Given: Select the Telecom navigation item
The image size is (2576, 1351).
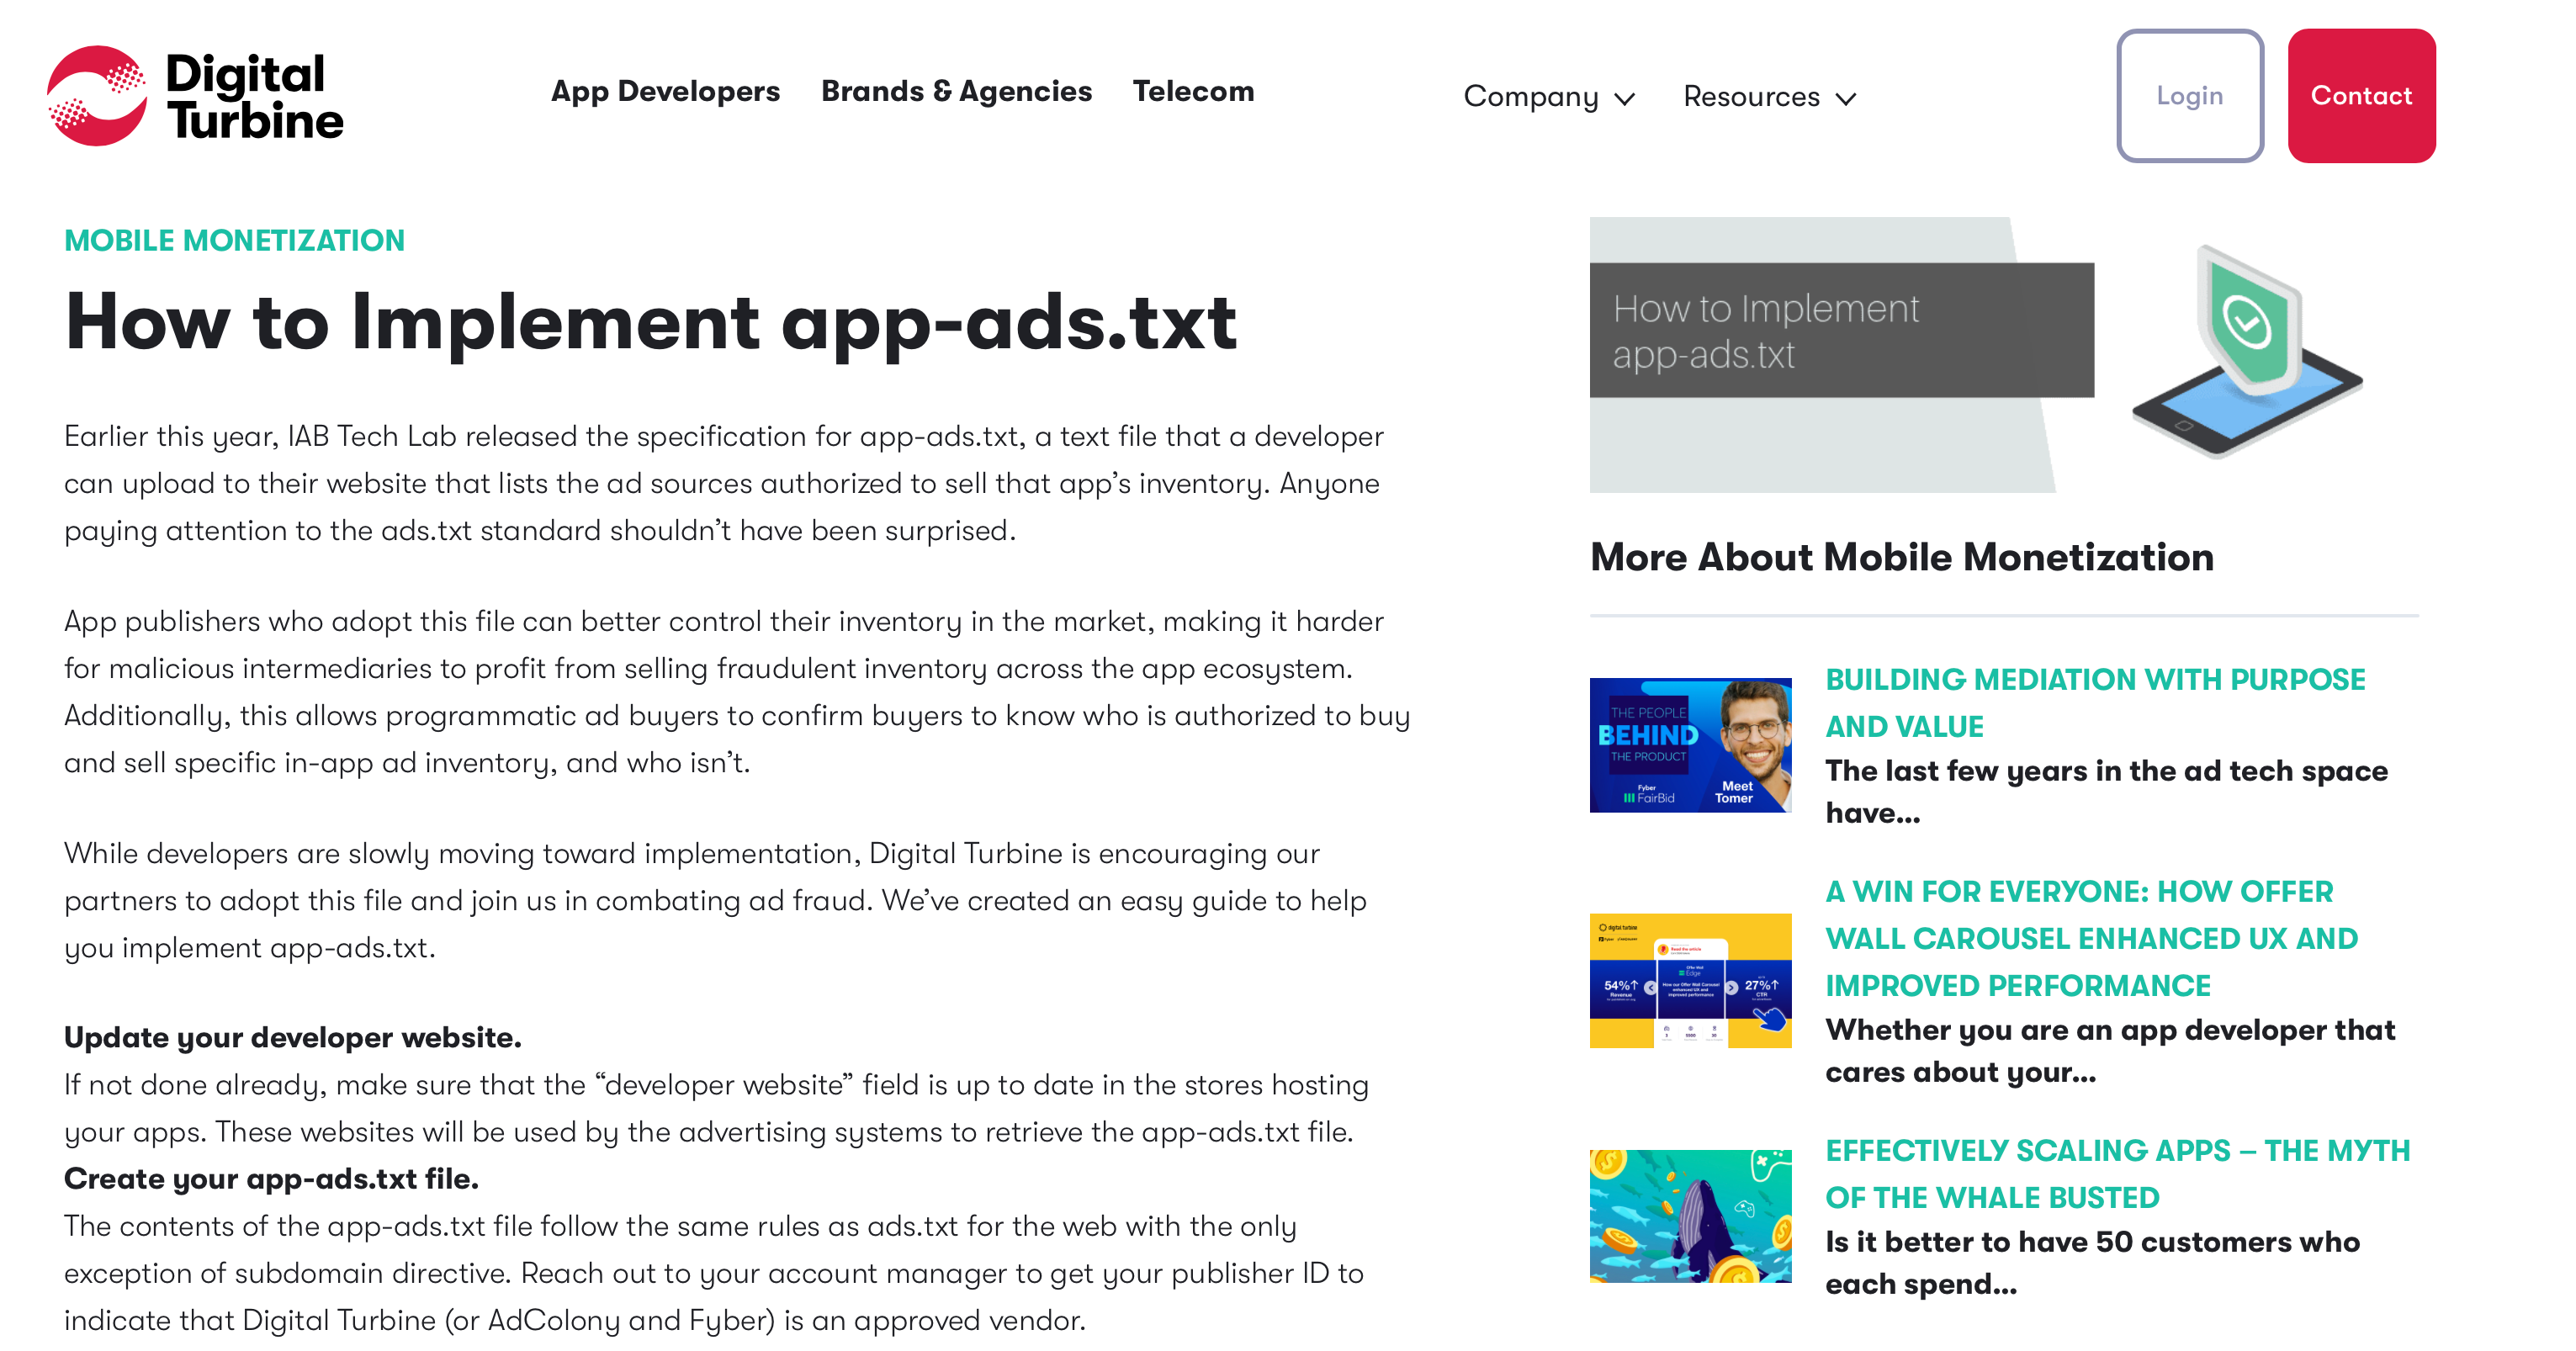Looking at the screenshot, I should [x=1193, y=91].
